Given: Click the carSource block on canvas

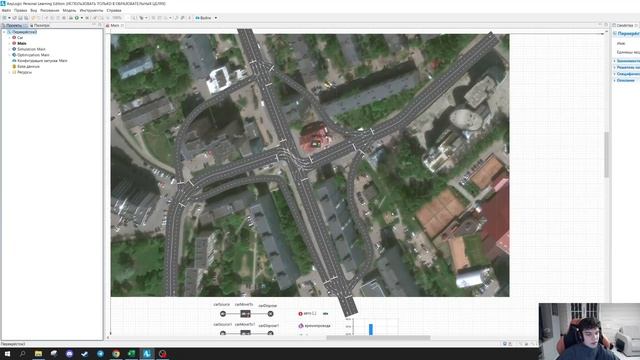Looking at the screenshot, I should (x=223, y=314).
